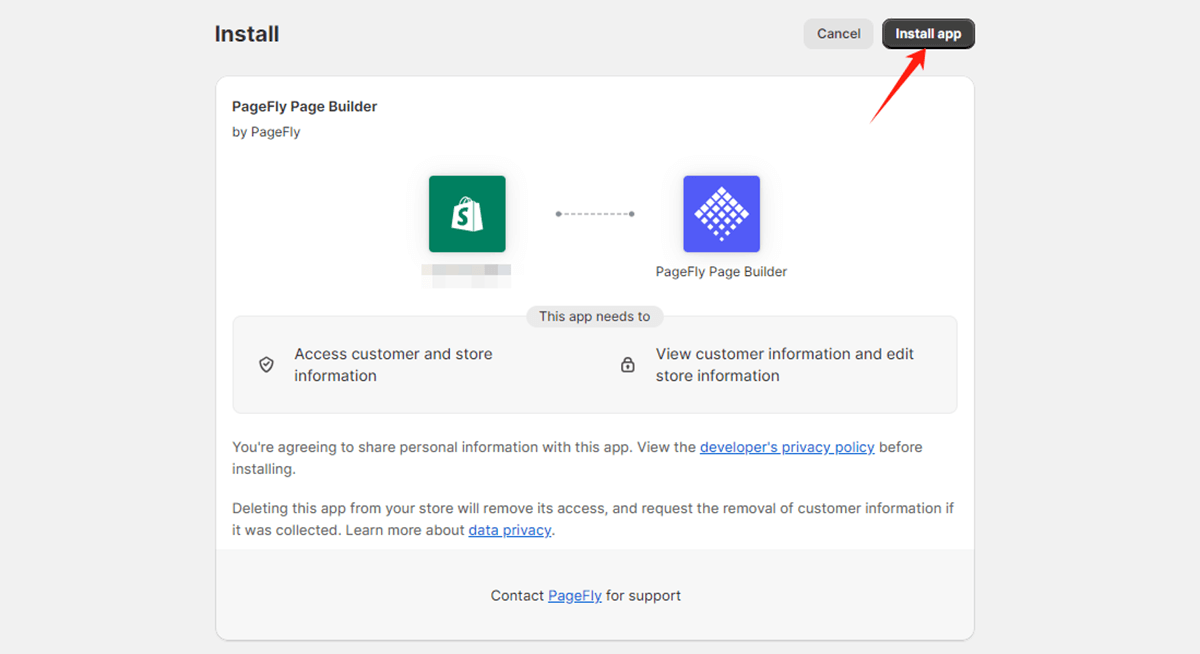1200x654 pixels.
Task: Select the PageFly Page Builder label under its icon
Action: [x=721, y=271]
